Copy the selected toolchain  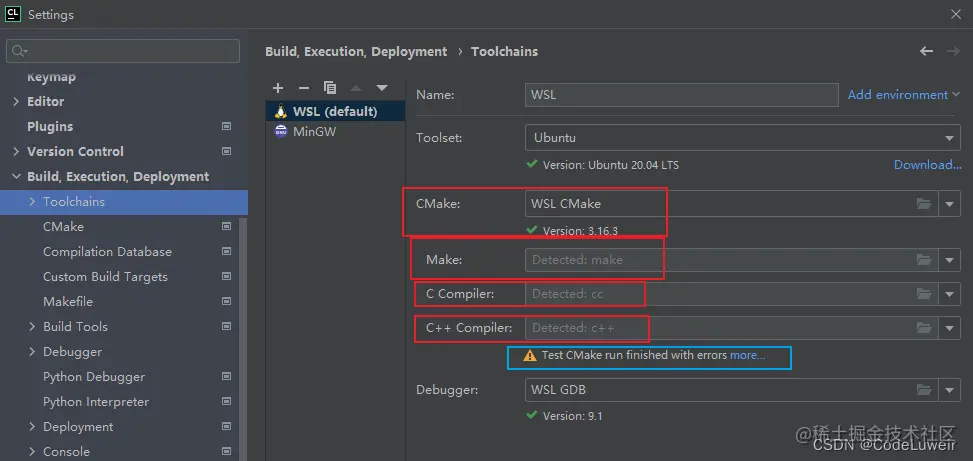pos(330,88)
